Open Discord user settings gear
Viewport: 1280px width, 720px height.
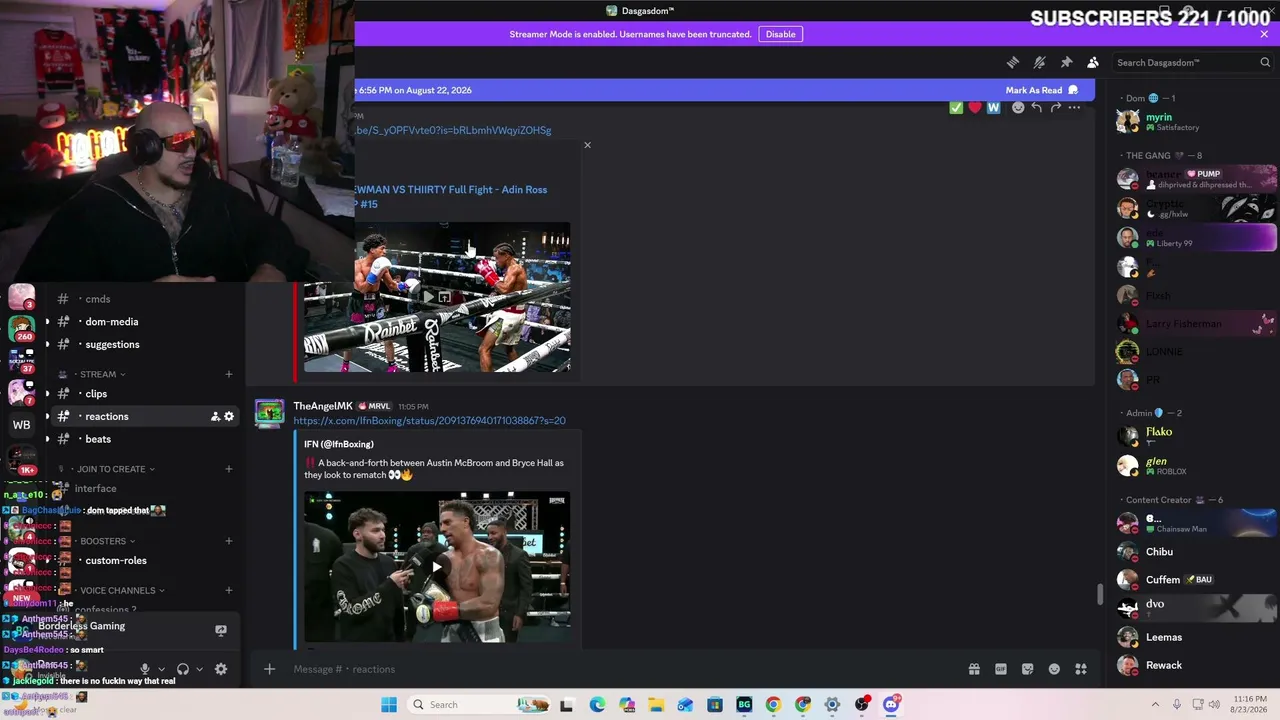pyautogui.click(x=221, y=669)
